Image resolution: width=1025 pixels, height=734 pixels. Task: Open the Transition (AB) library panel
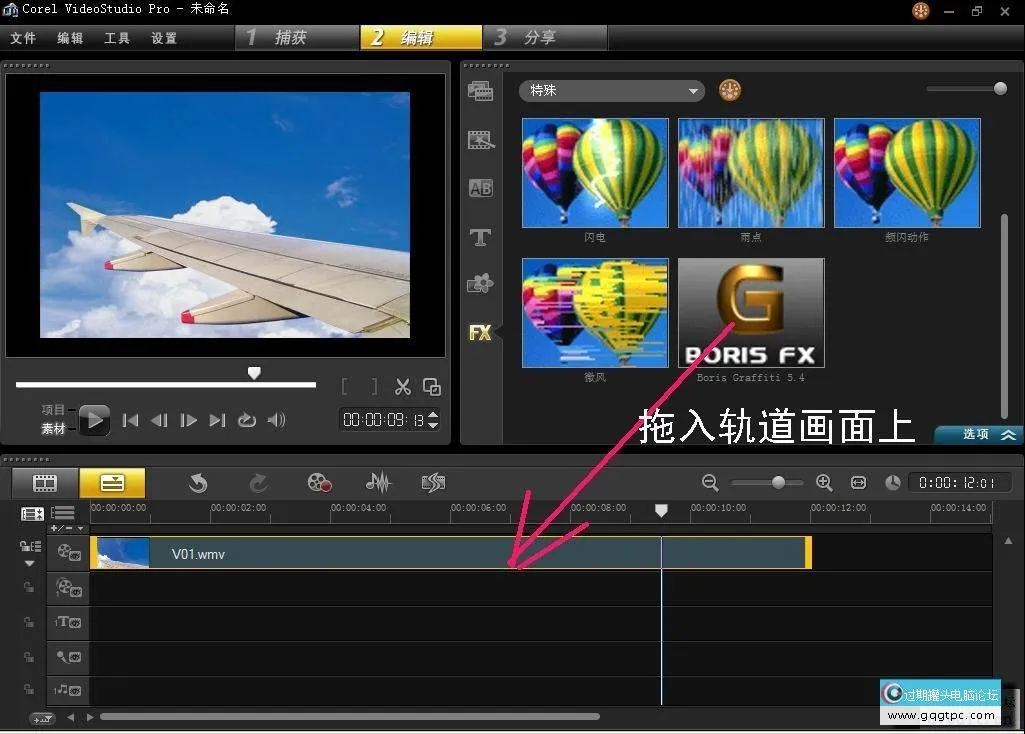pos(481,188)
